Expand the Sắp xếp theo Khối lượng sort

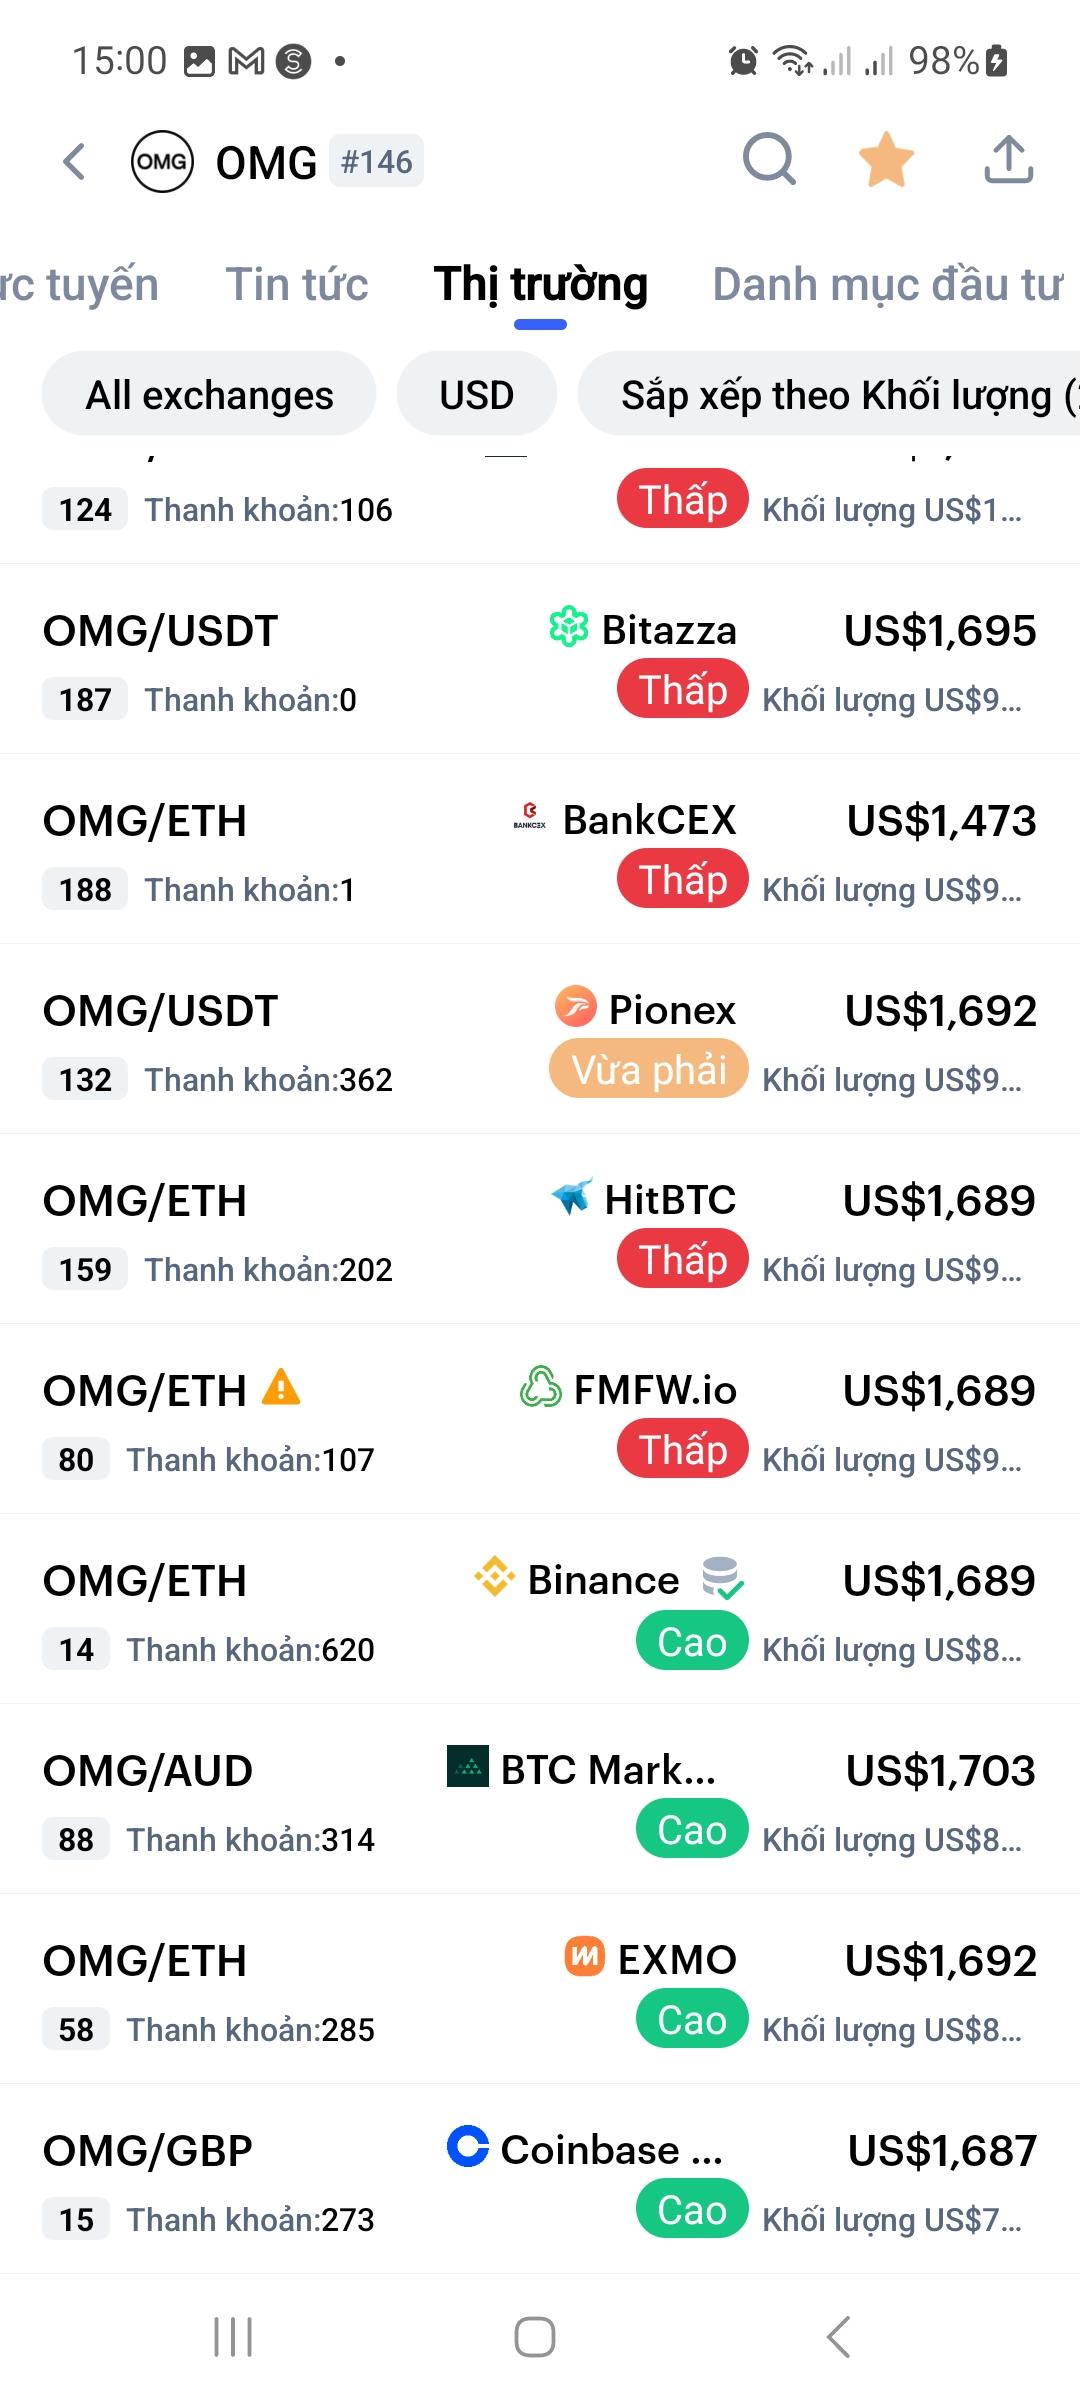coord(840,394)
